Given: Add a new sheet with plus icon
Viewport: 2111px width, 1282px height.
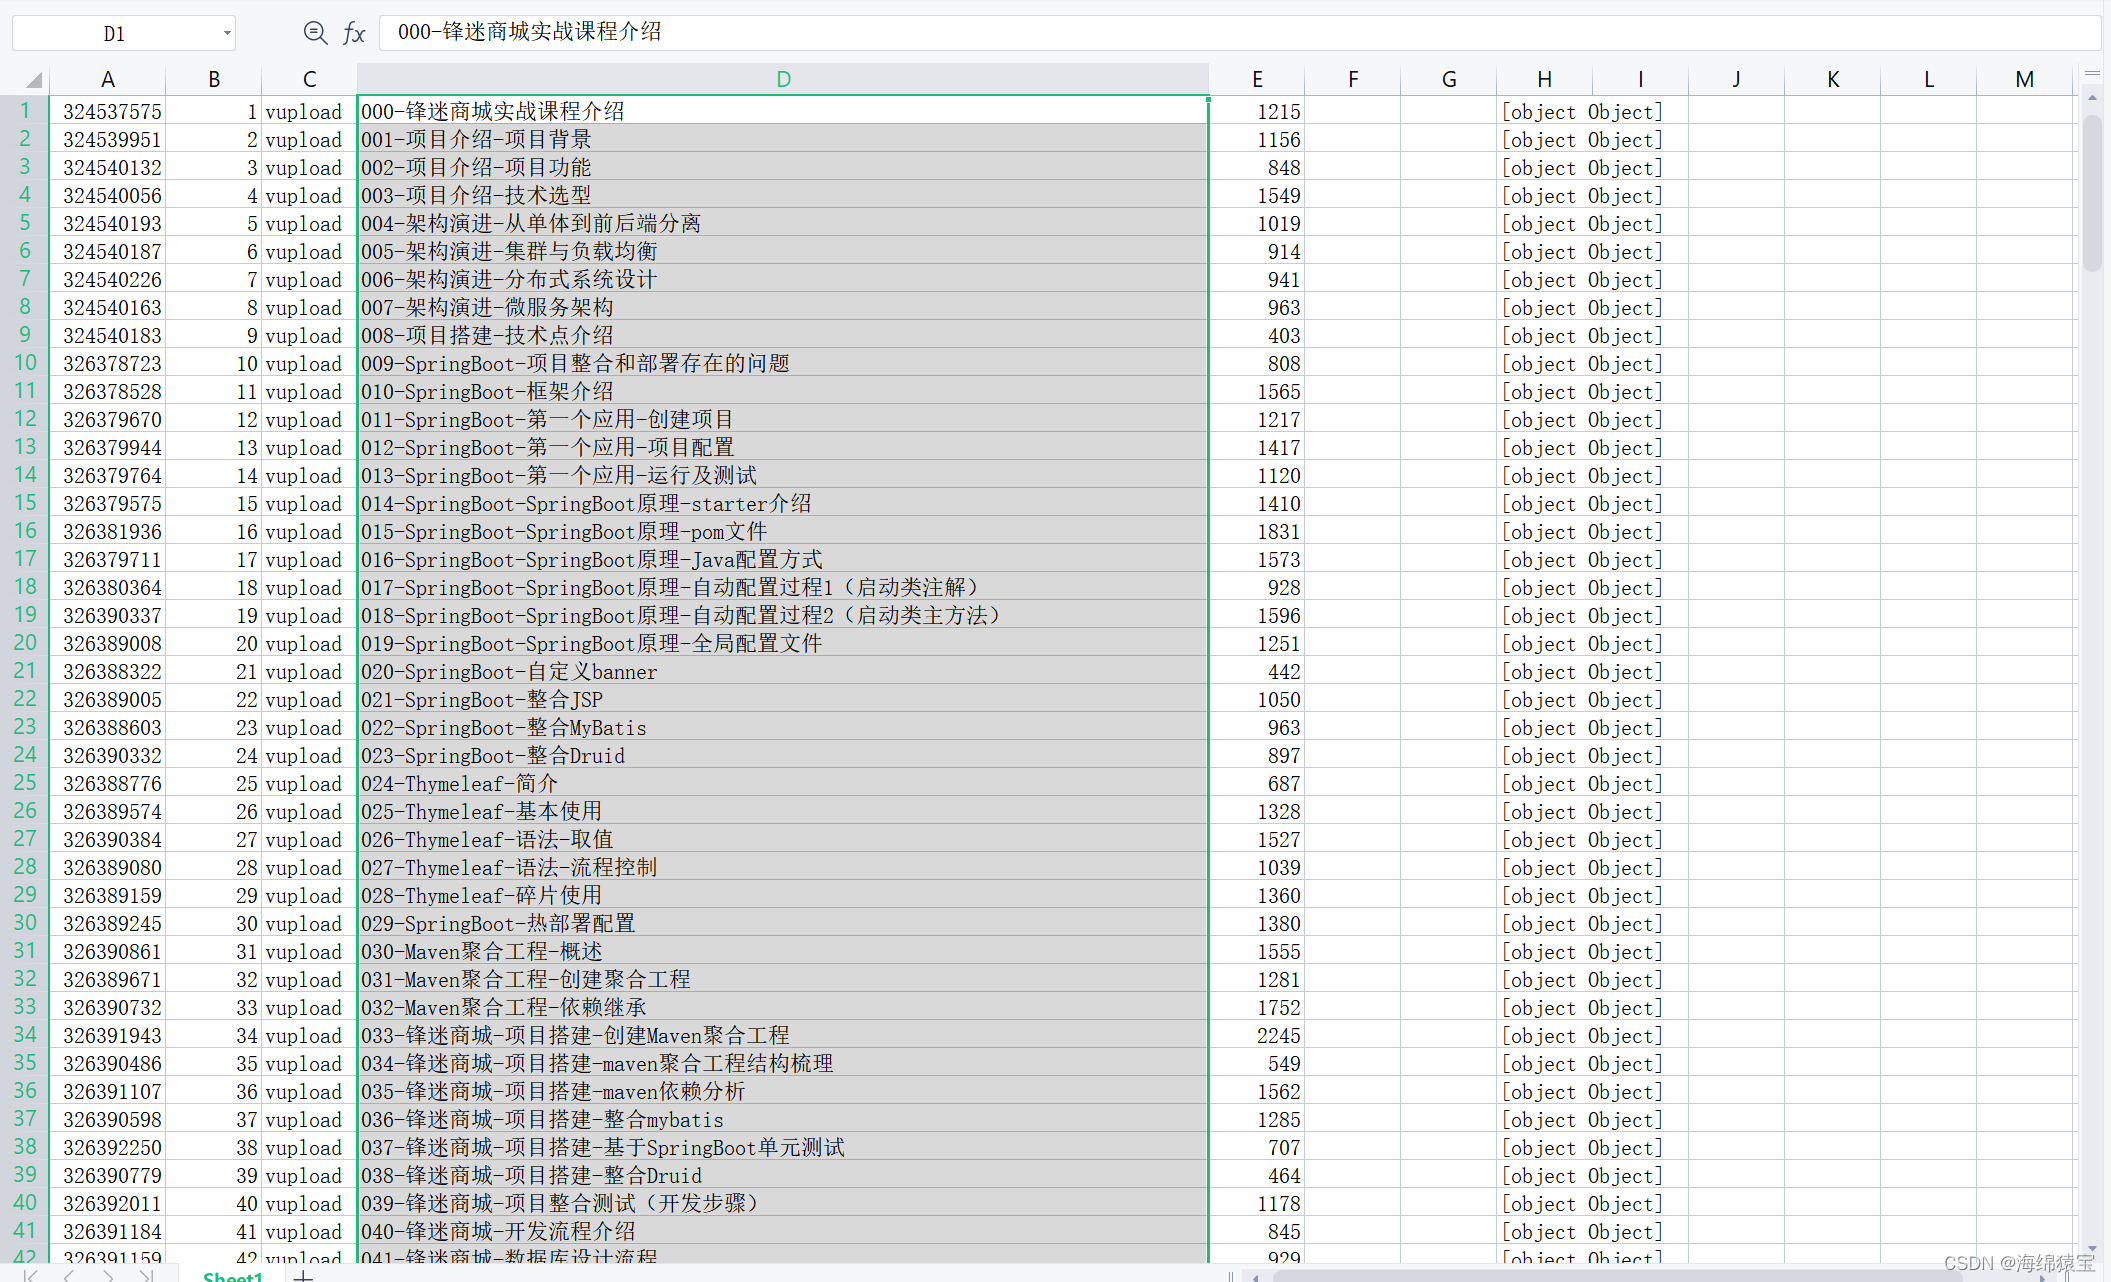Looking at the screenshot, I should click(x=303, y=1276).
